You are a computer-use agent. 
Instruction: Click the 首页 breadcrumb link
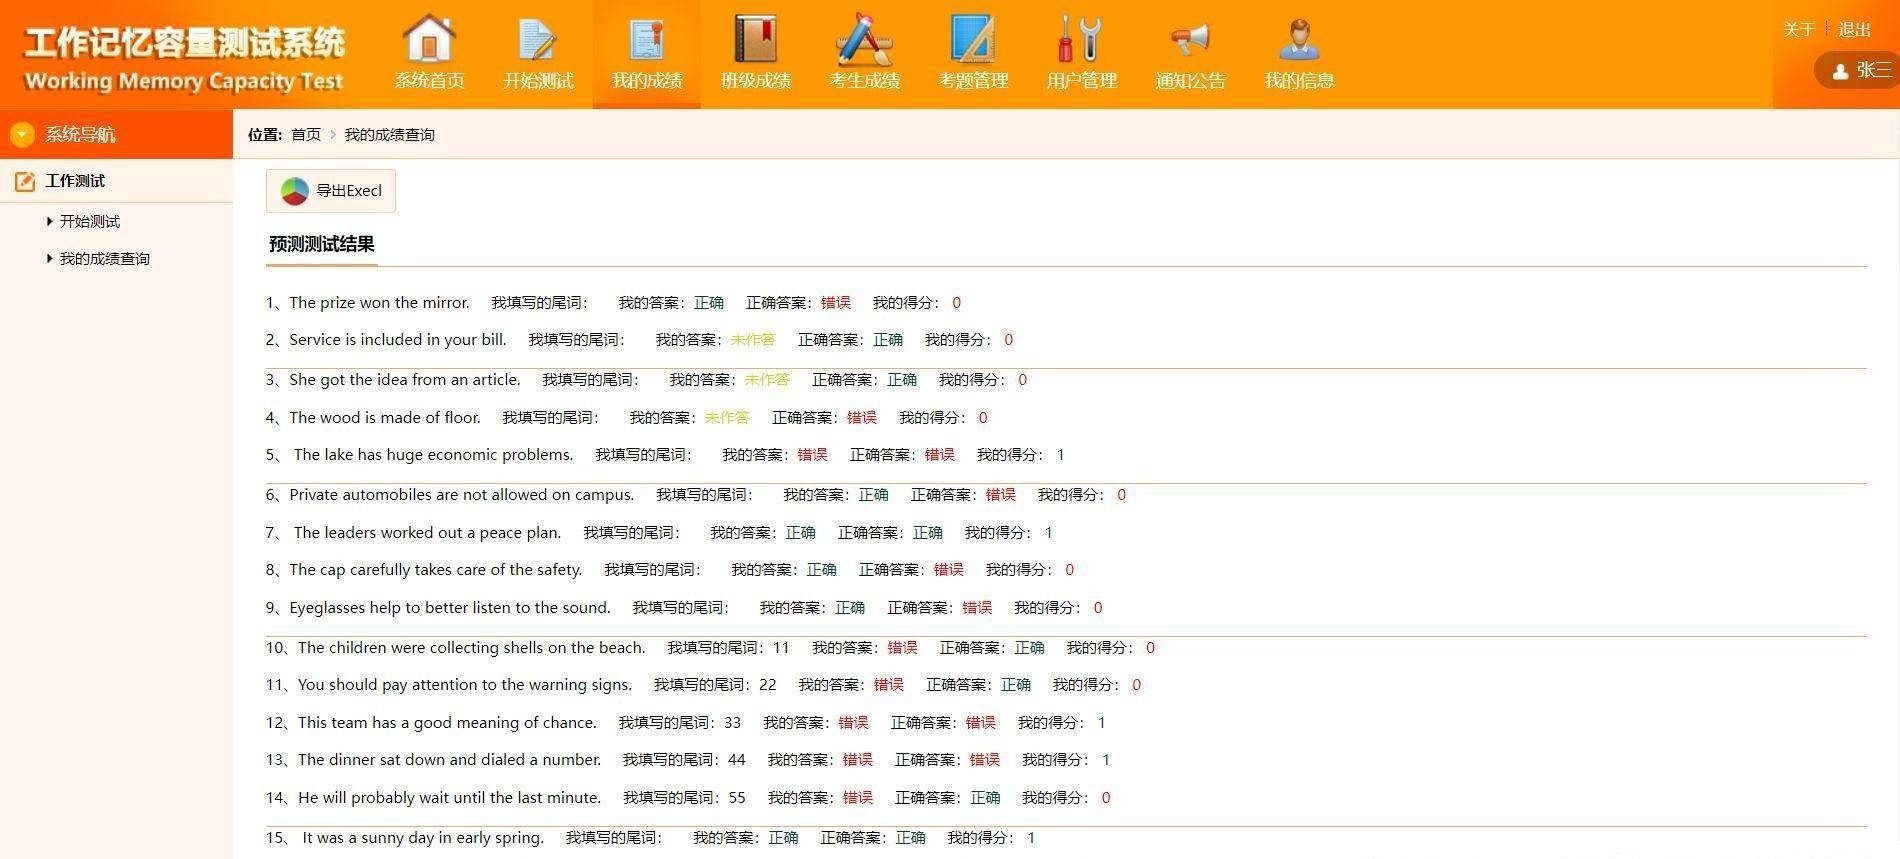point(305,135)
